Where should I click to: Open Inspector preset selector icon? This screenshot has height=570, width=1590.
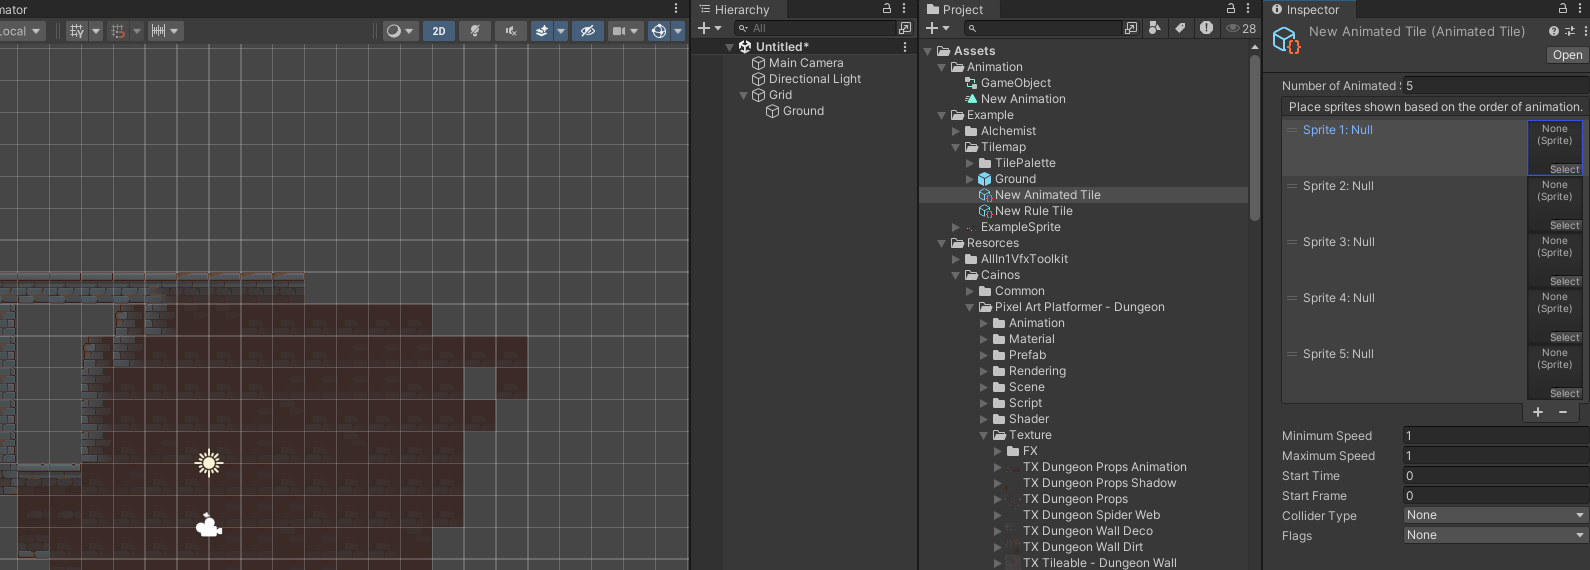tap(1570, 31)
